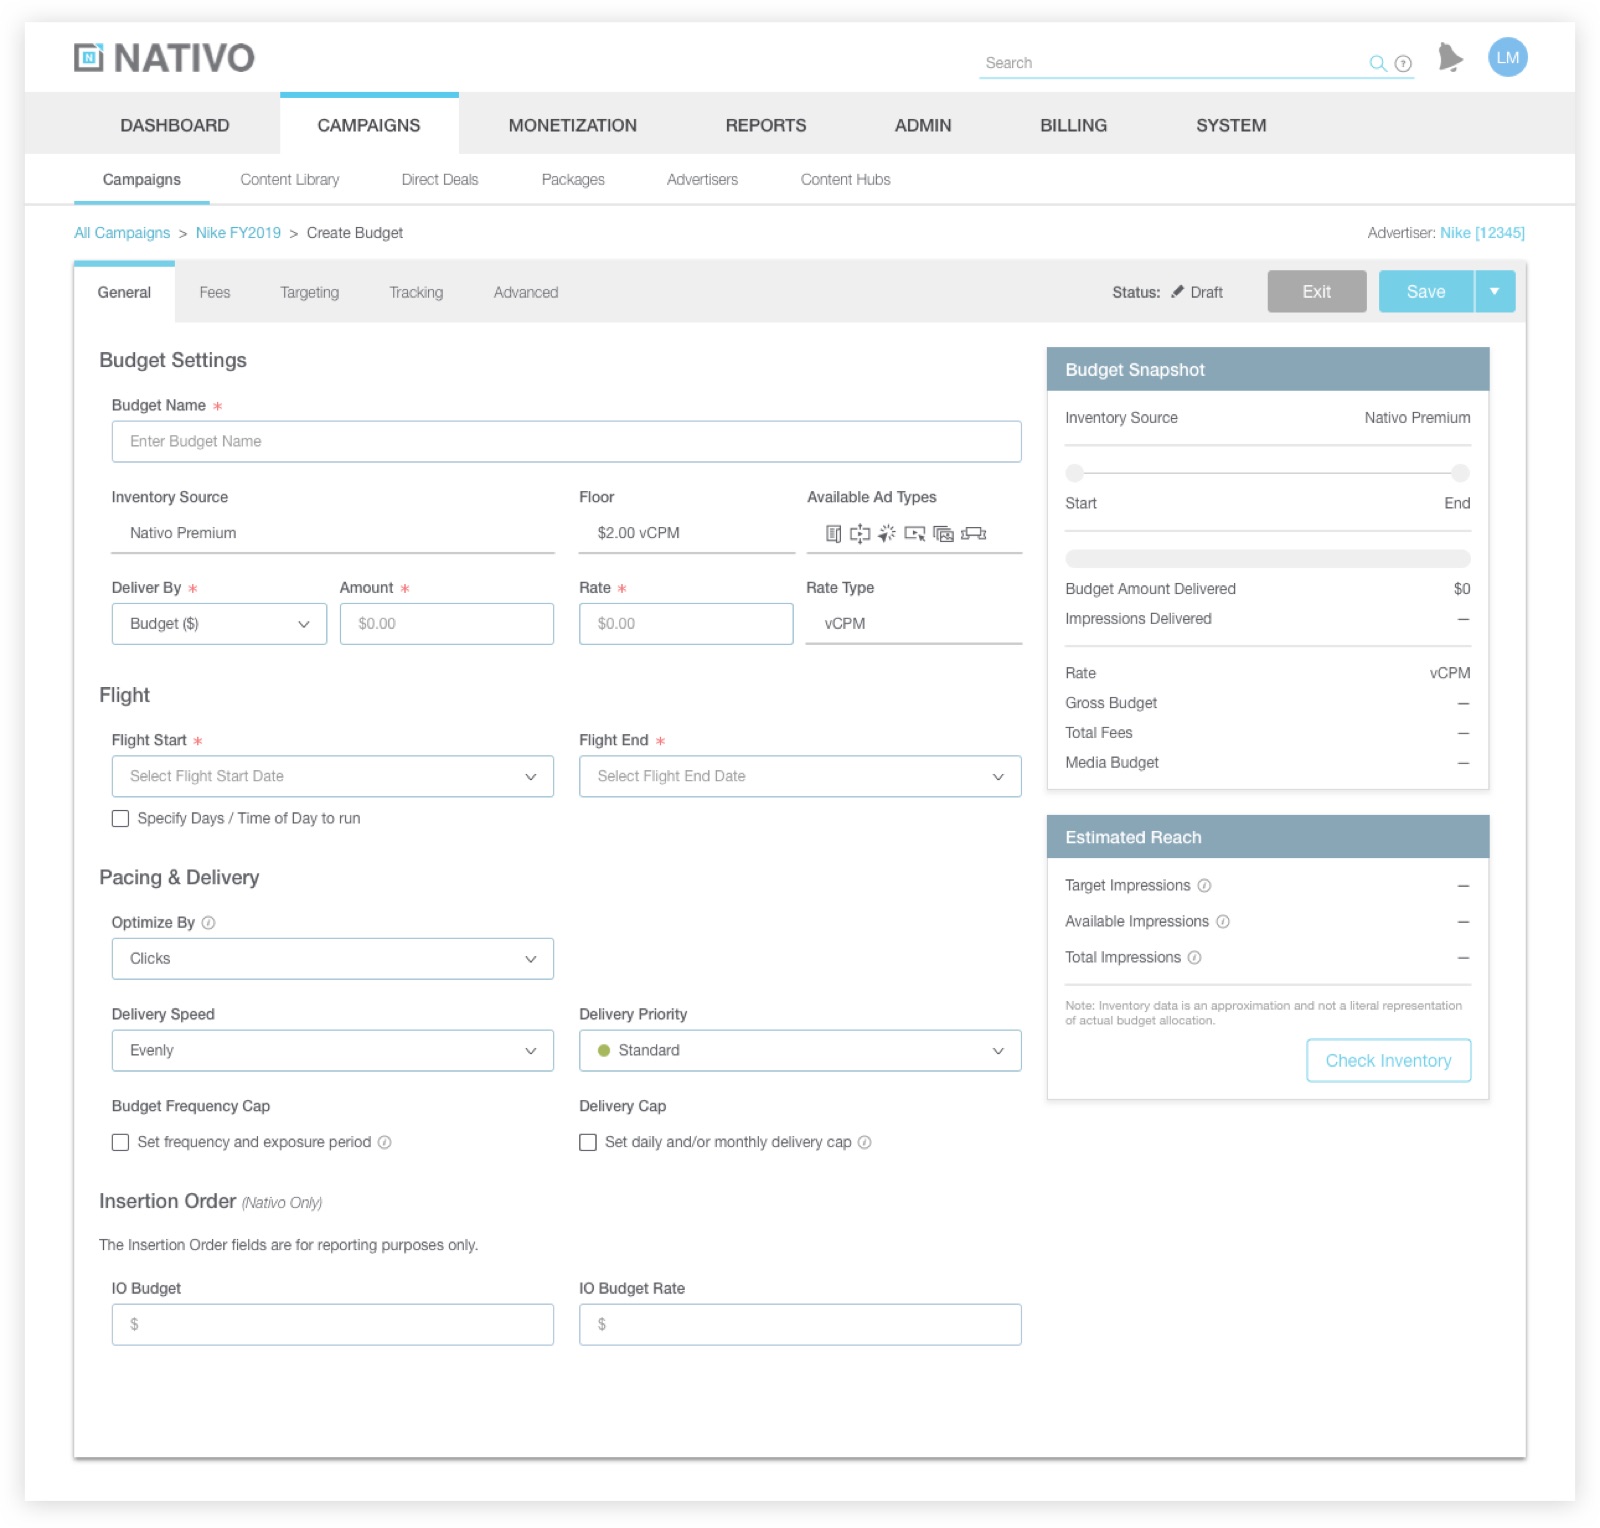Click the flight timeline End handle
The width and height of the screenshot is (1600, 1528).
[x=1461, y=473]
